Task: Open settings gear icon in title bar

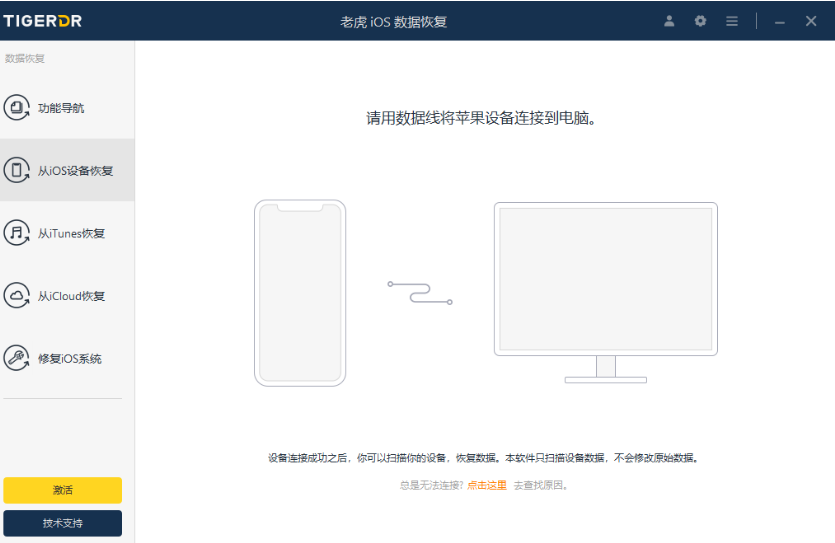Action: pyautogui.click(x=700, y=21)
